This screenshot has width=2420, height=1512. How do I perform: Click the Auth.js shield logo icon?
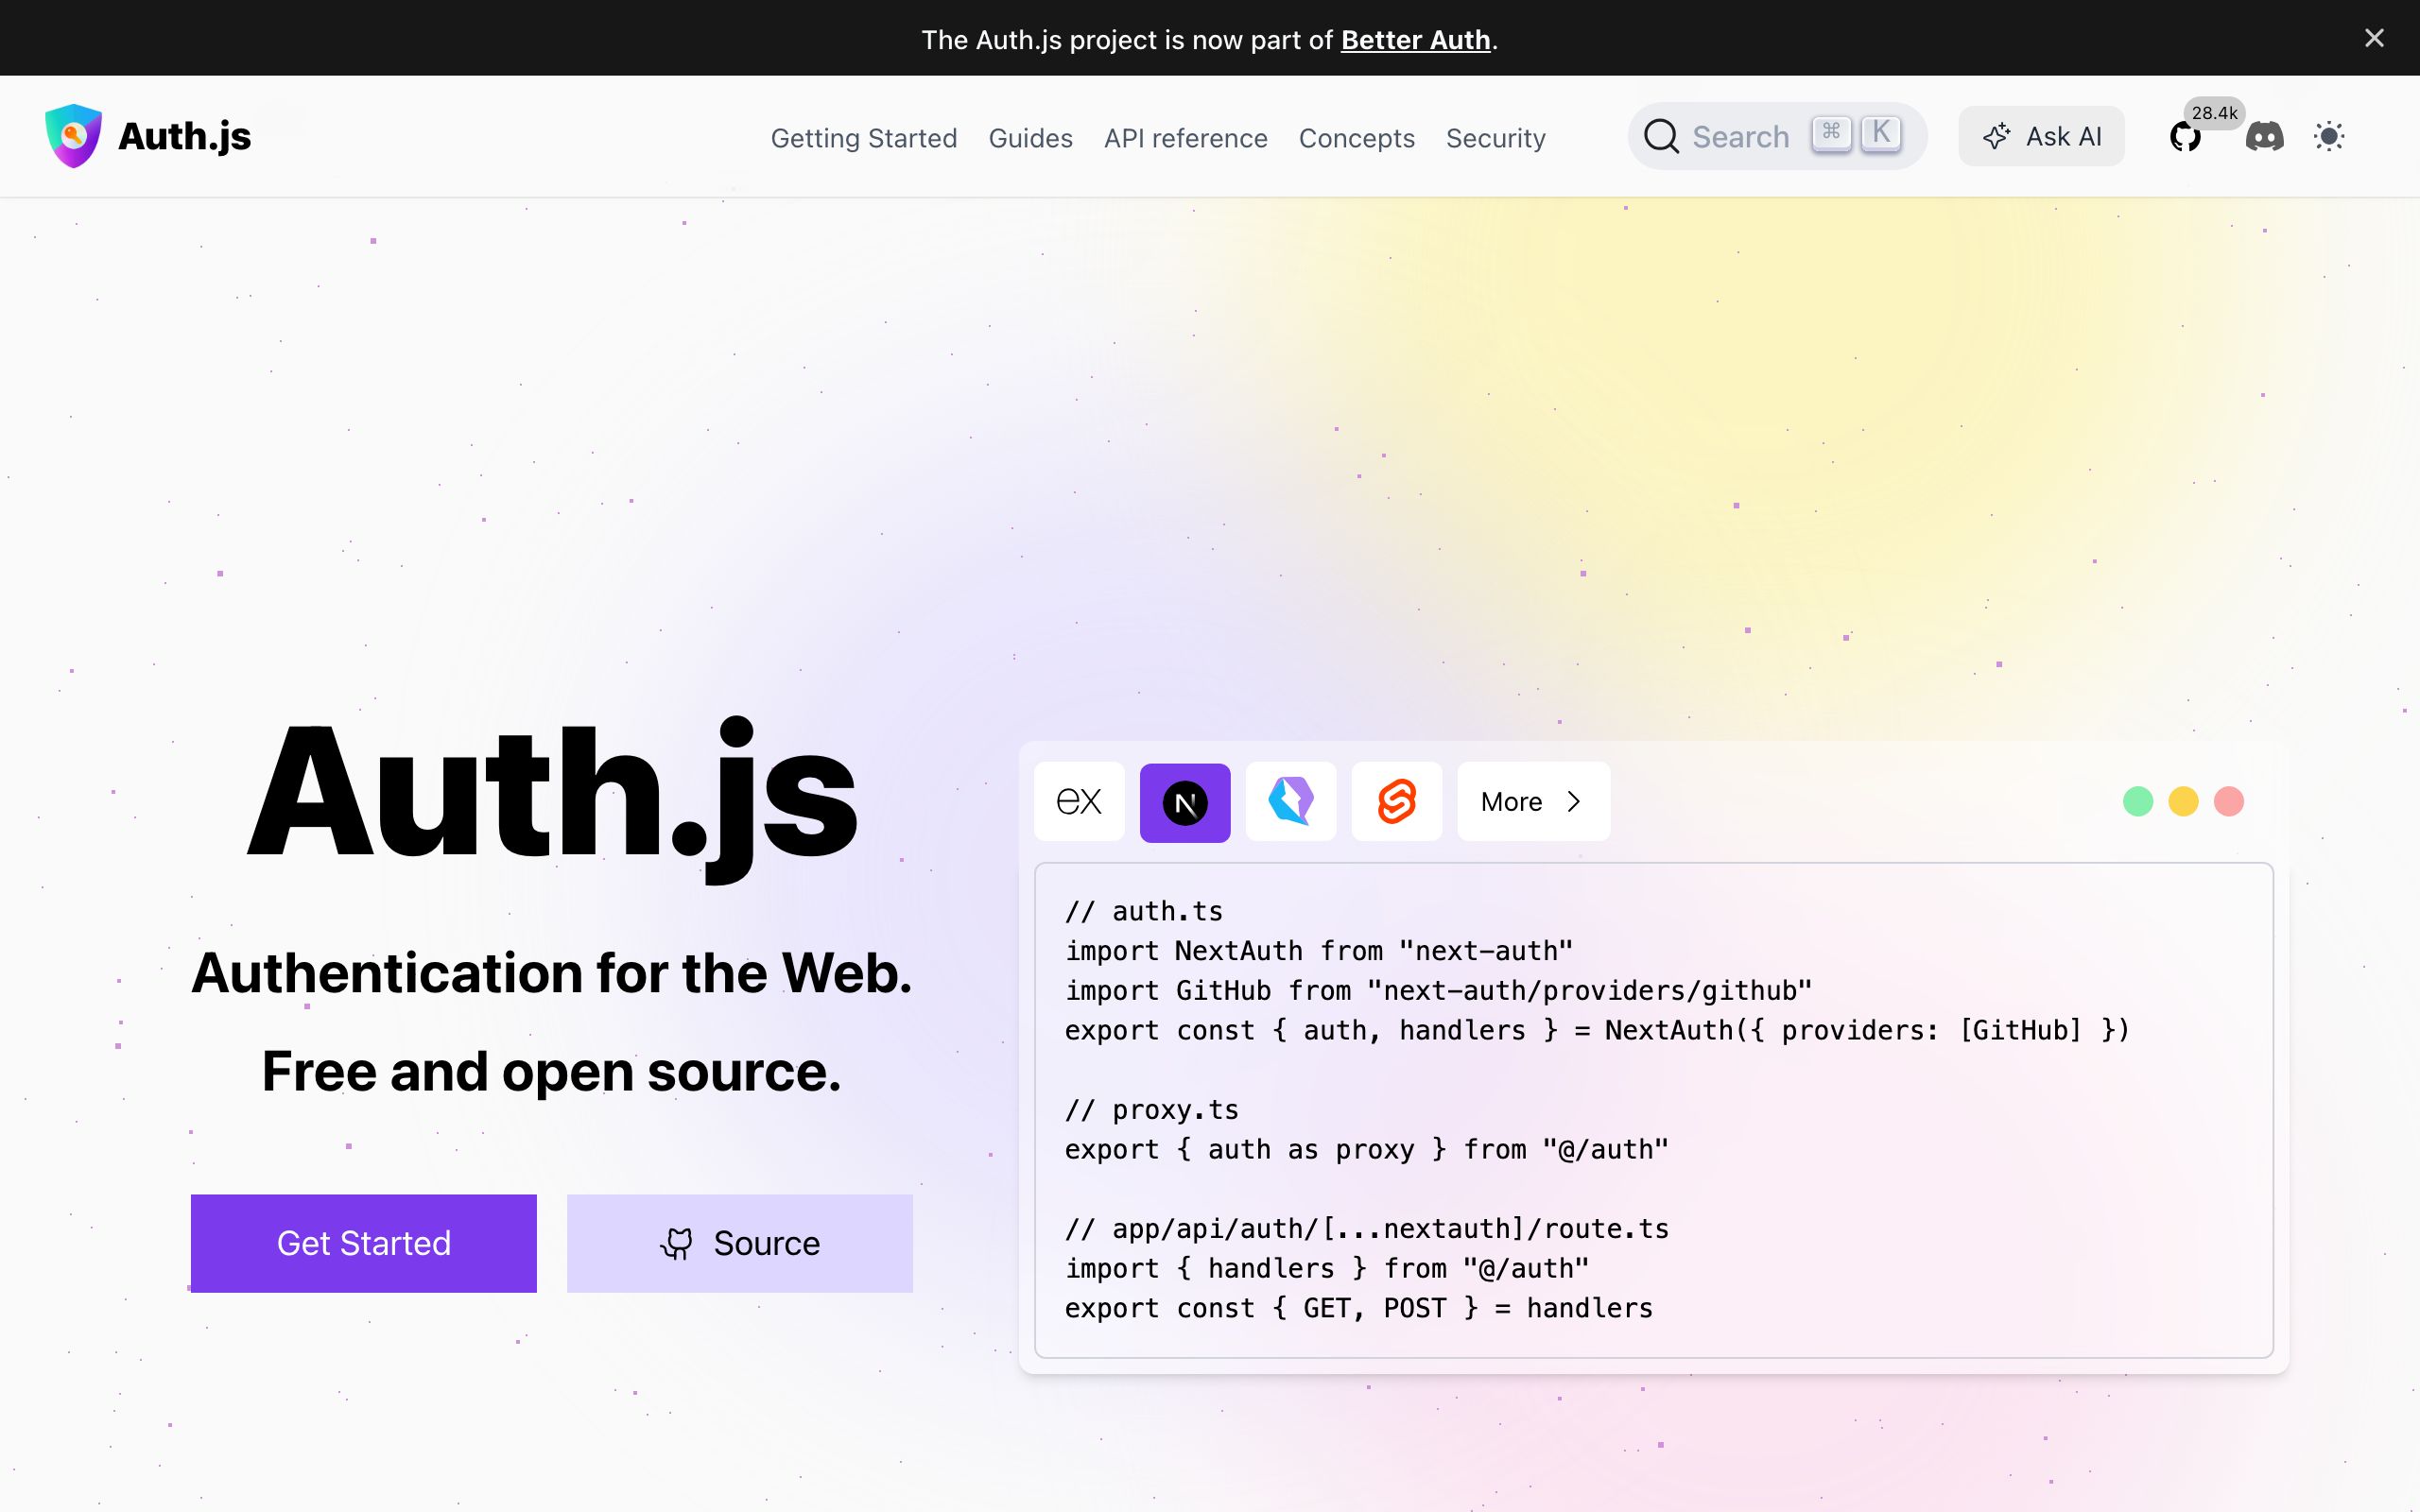73,136
